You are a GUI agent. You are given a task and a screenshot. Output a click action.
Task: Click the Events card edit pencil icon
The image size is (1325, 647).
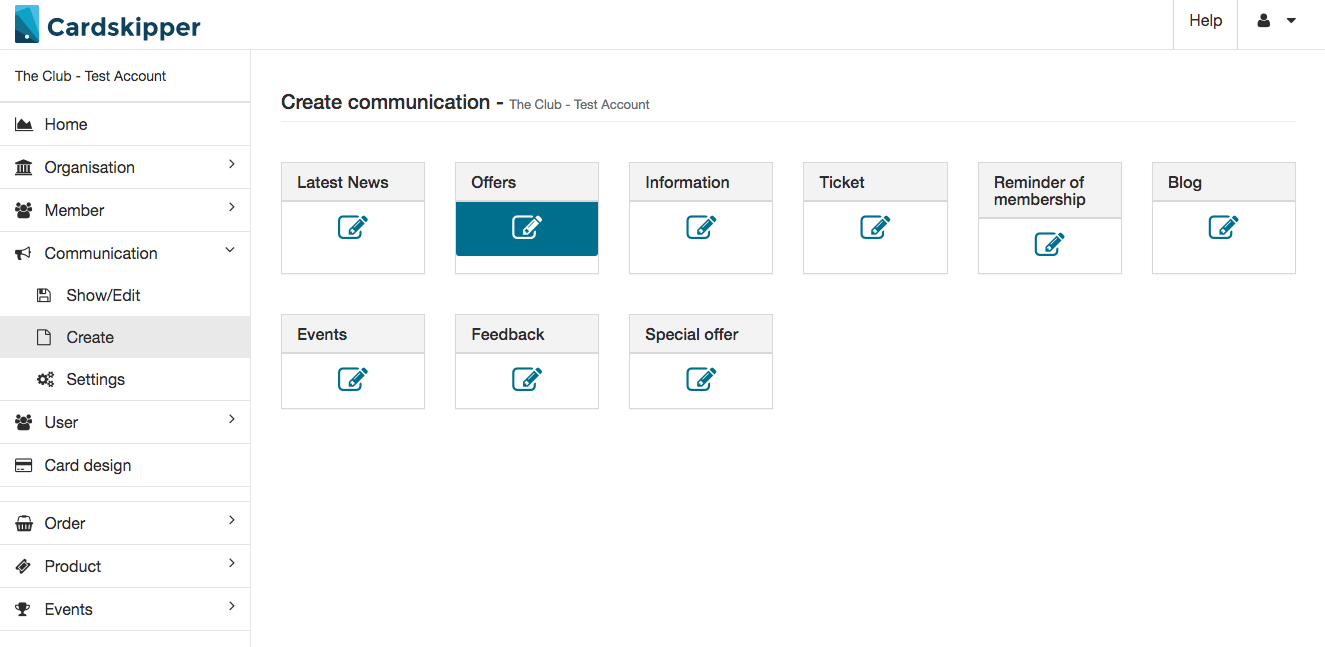pyautogui.click(x=353, y=379)
